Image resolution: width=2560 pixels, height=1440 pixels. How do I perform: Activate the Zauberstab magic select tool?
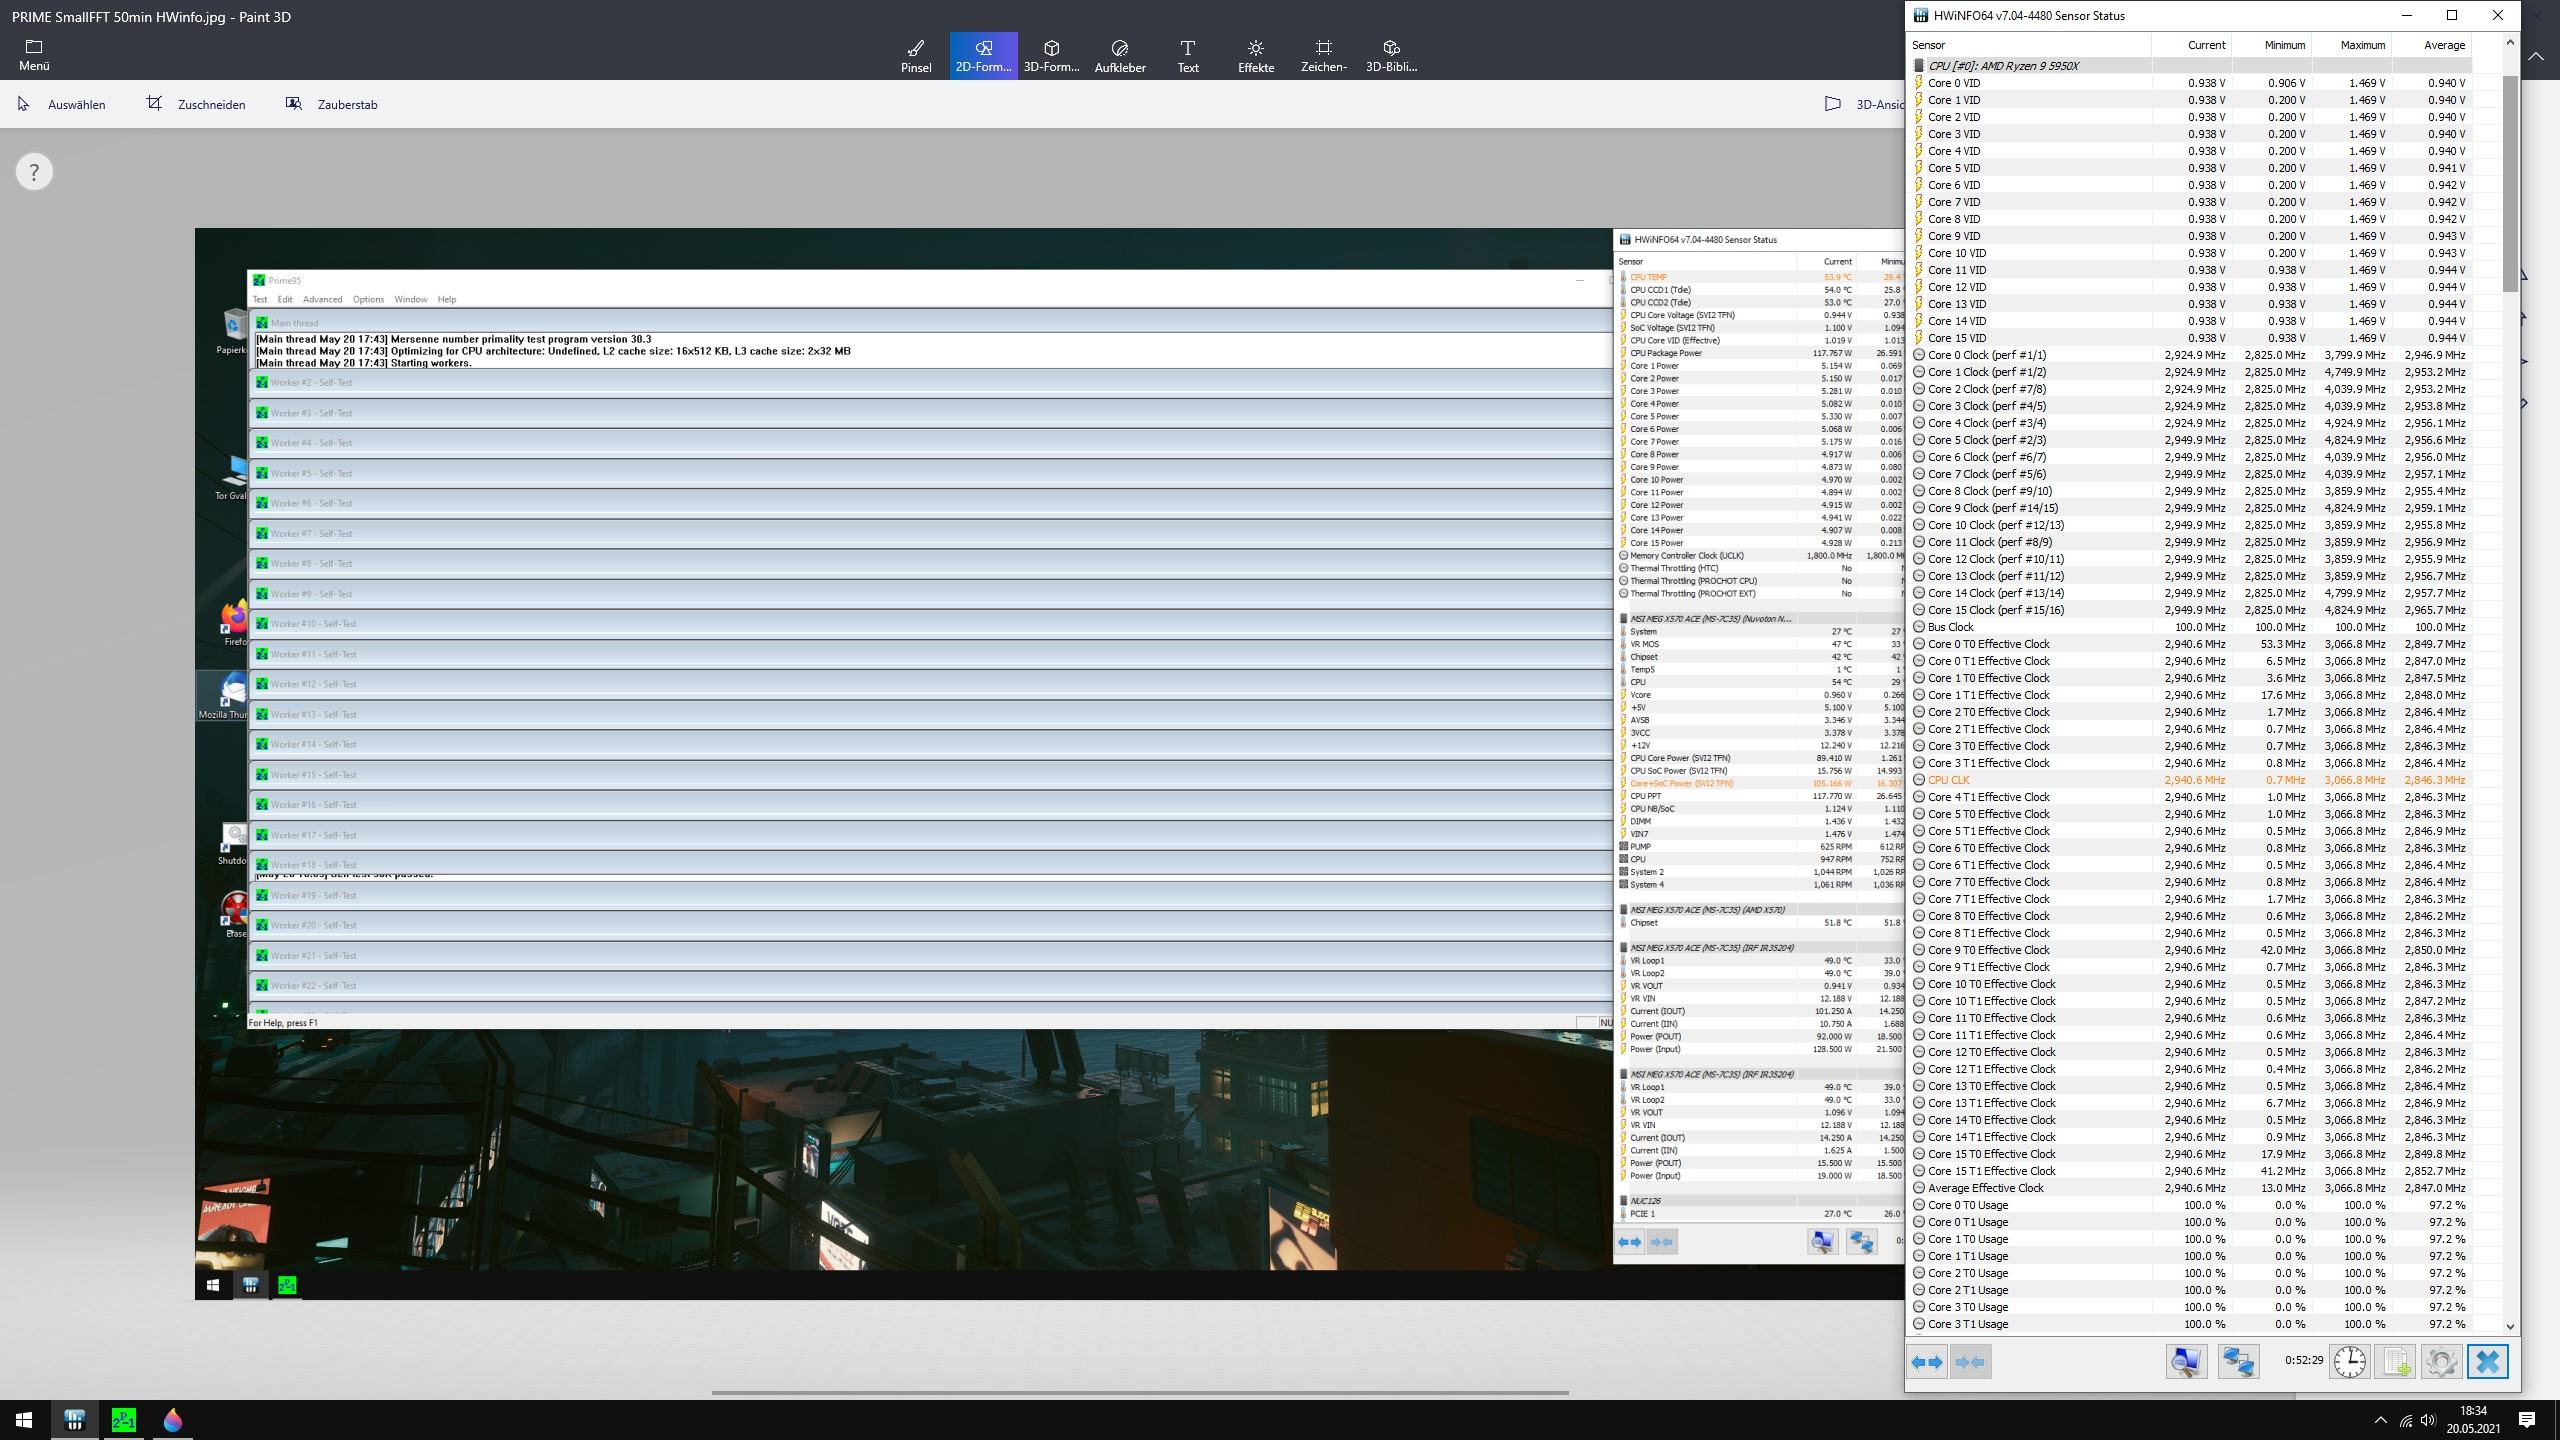click(x=332, y=104)
